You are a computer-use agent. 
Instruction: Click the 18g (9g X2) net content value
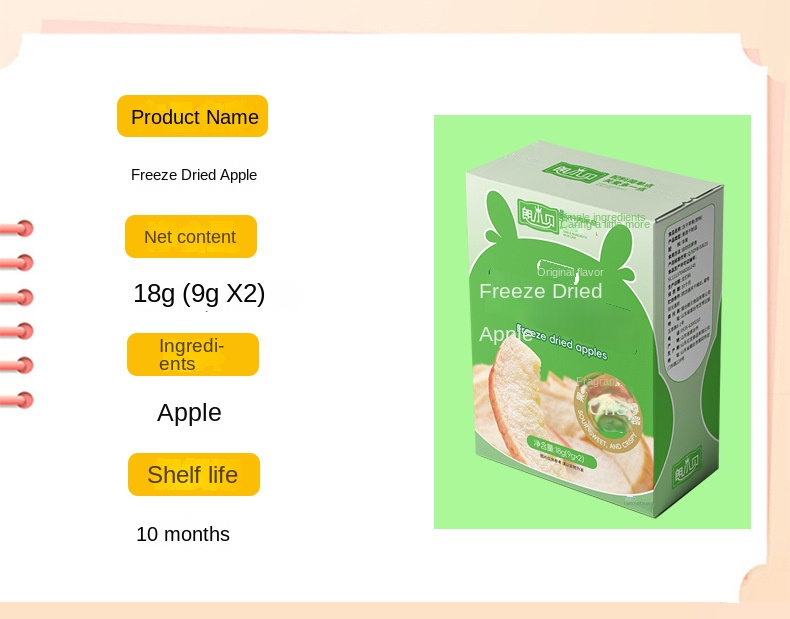[199, 294]
